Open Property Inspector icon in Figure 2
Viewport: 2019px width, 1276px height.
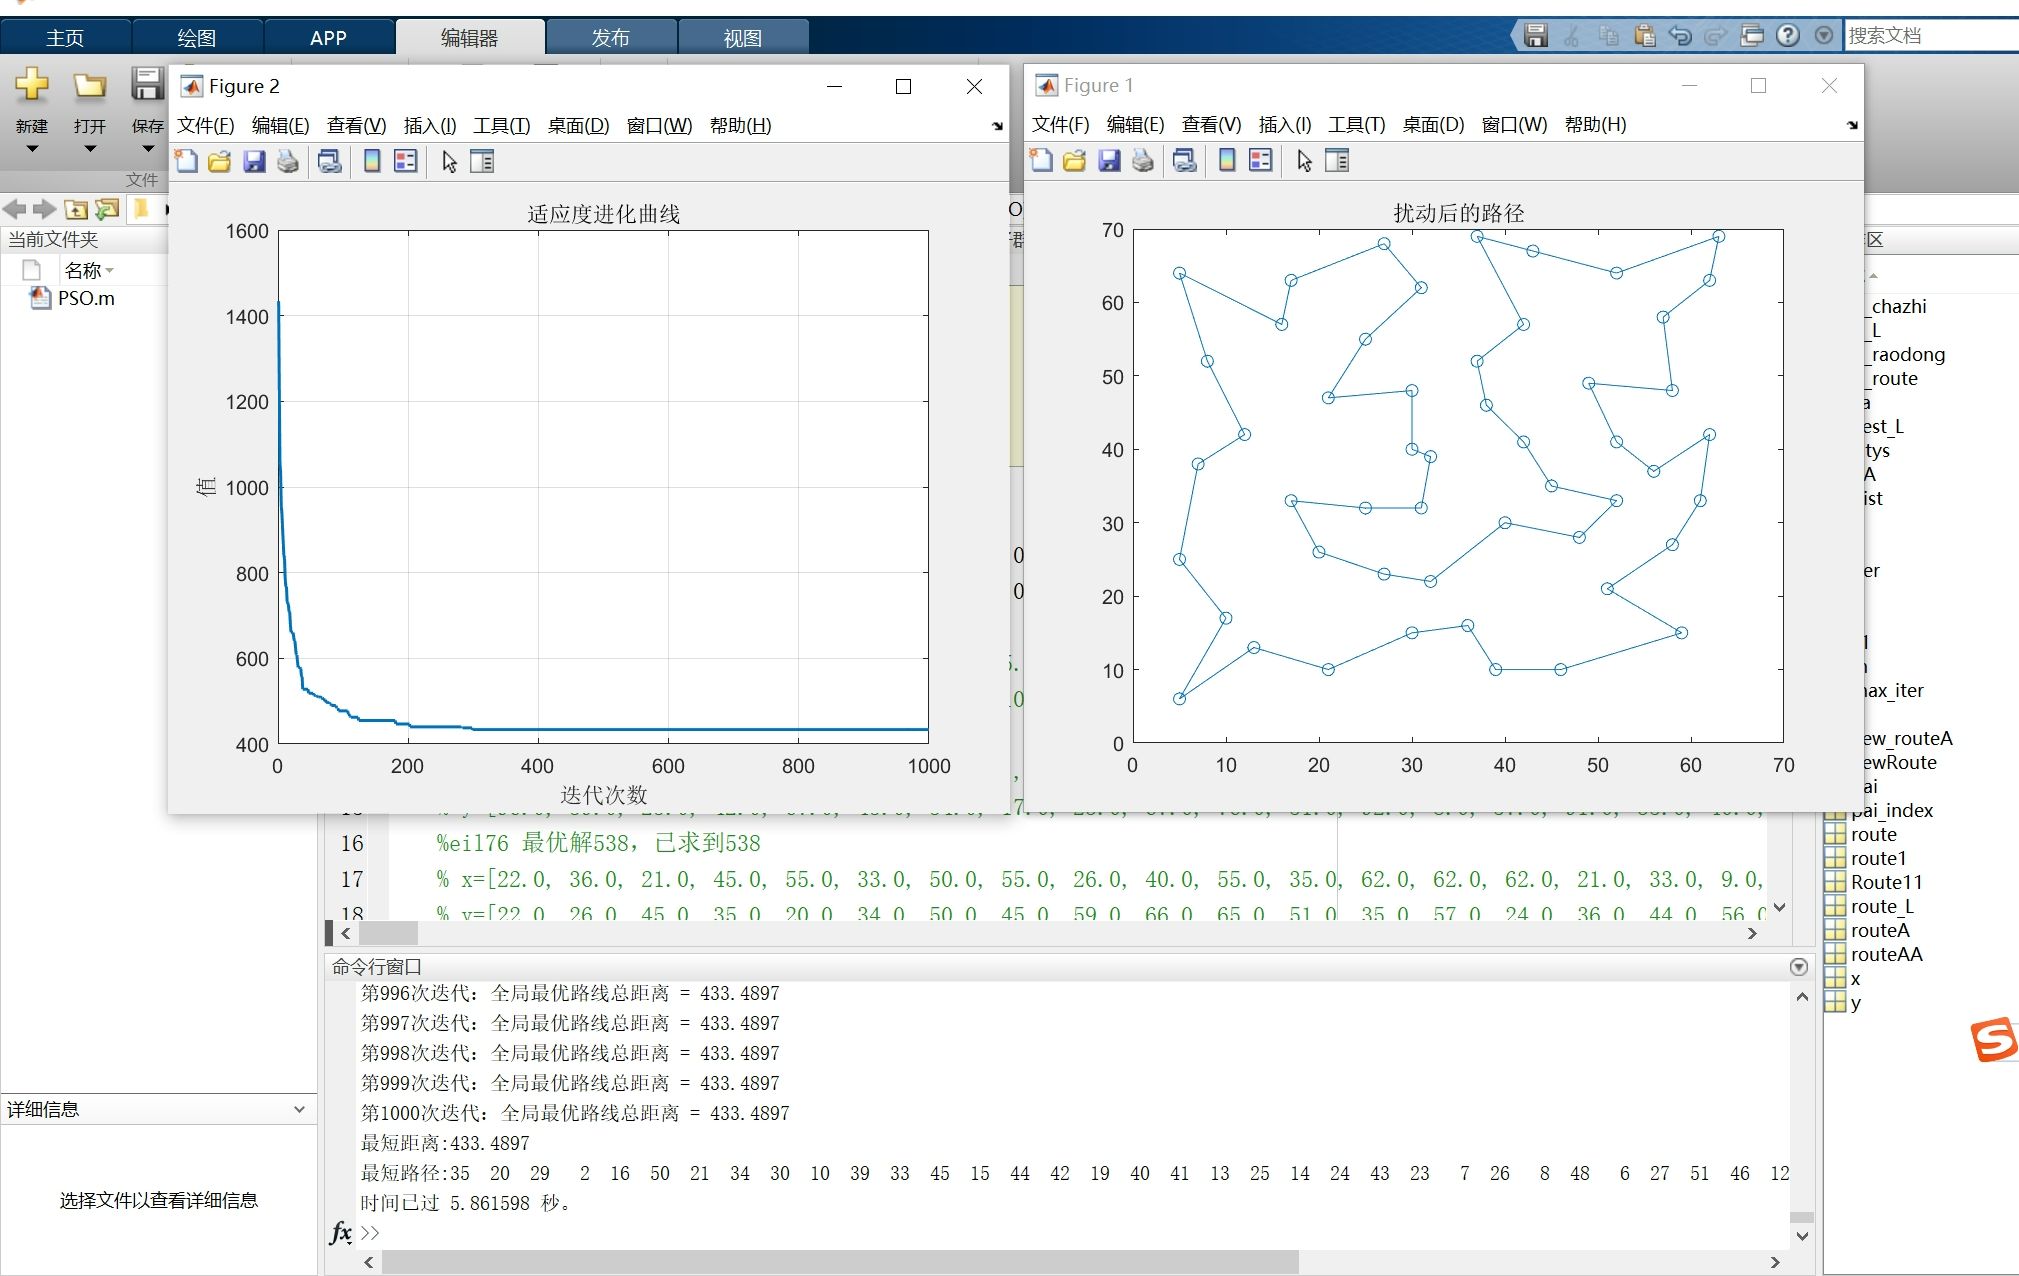click(482, 161)
